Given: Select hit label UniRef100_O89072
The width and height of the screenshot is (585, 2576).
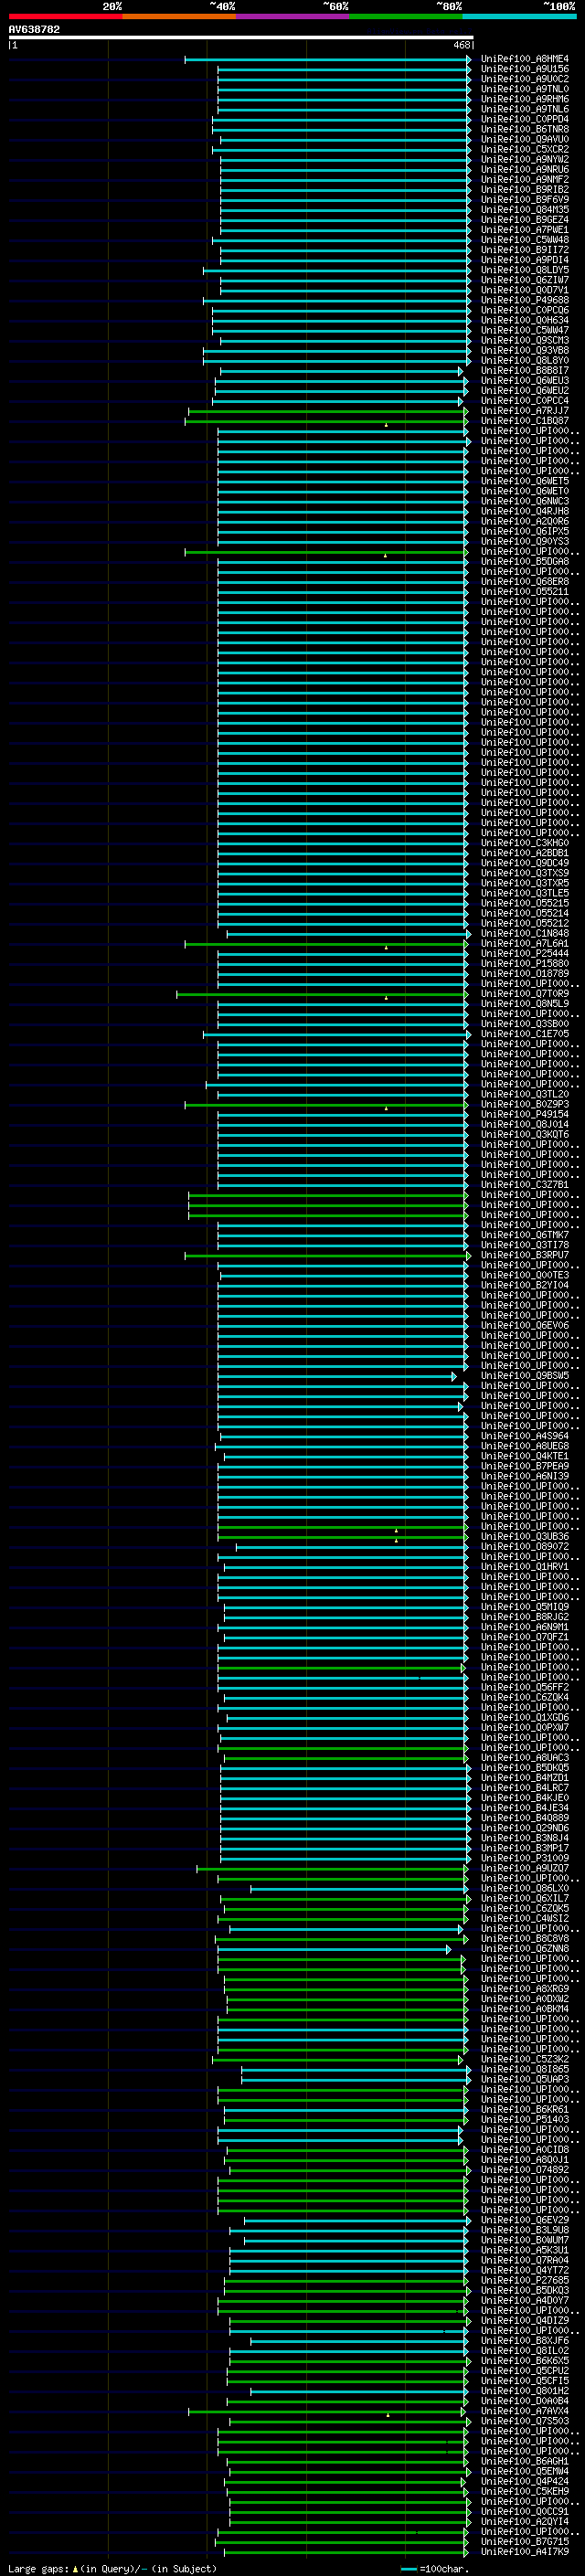Looking at the screenshot, I should coord(524,1547).
